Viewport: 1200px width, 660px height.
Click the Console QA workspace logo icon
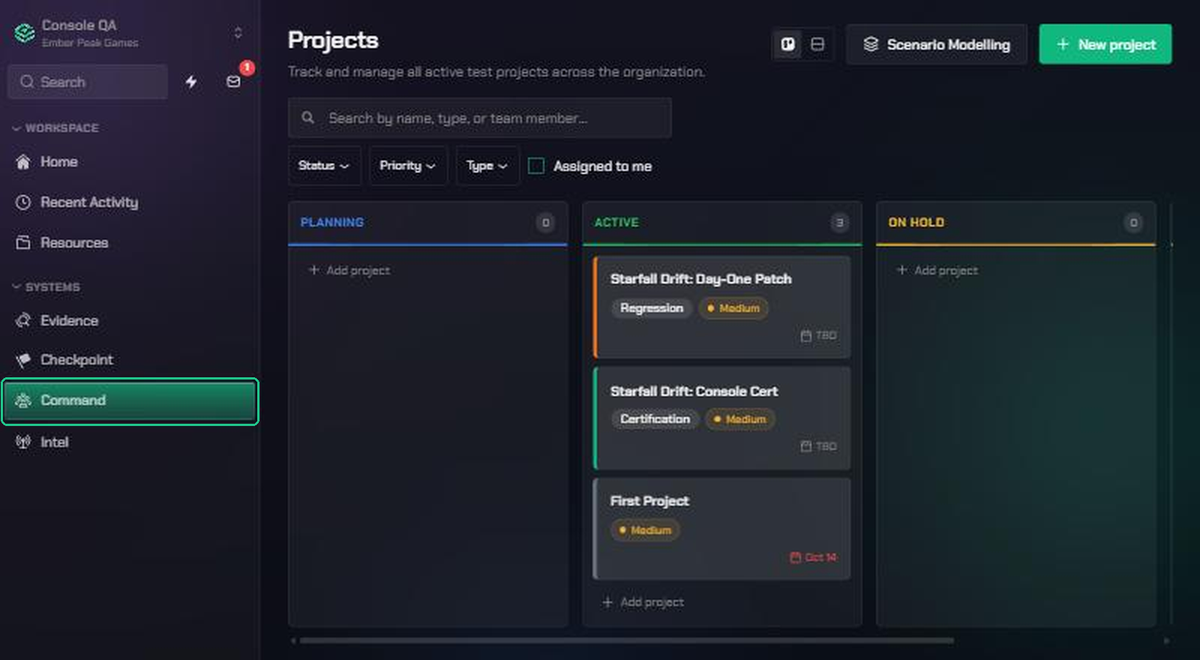[24, 33]
